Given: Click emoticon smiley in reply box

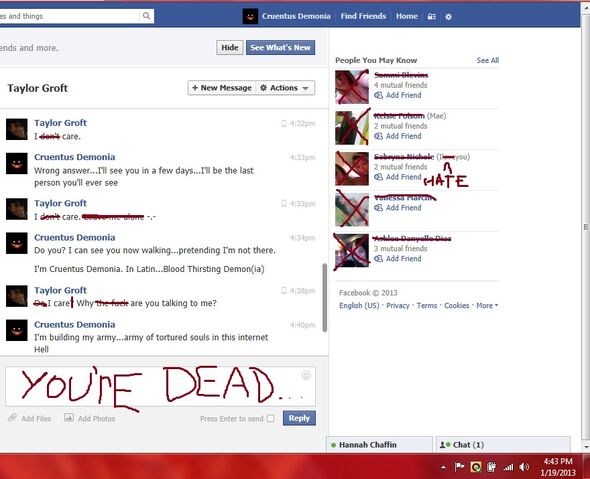Looking at the screenshot, I should click(x=306, y=375).
